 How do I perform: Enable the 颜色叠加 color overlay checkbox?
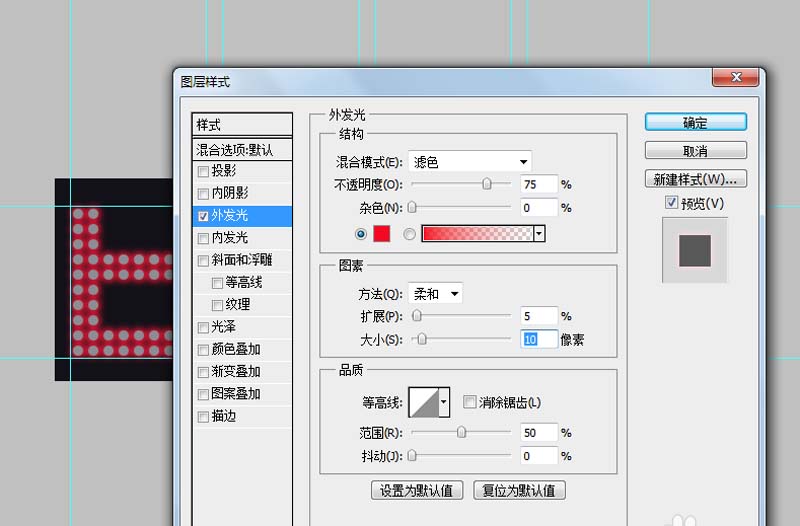pyautogui.click(x=203, y=350)
